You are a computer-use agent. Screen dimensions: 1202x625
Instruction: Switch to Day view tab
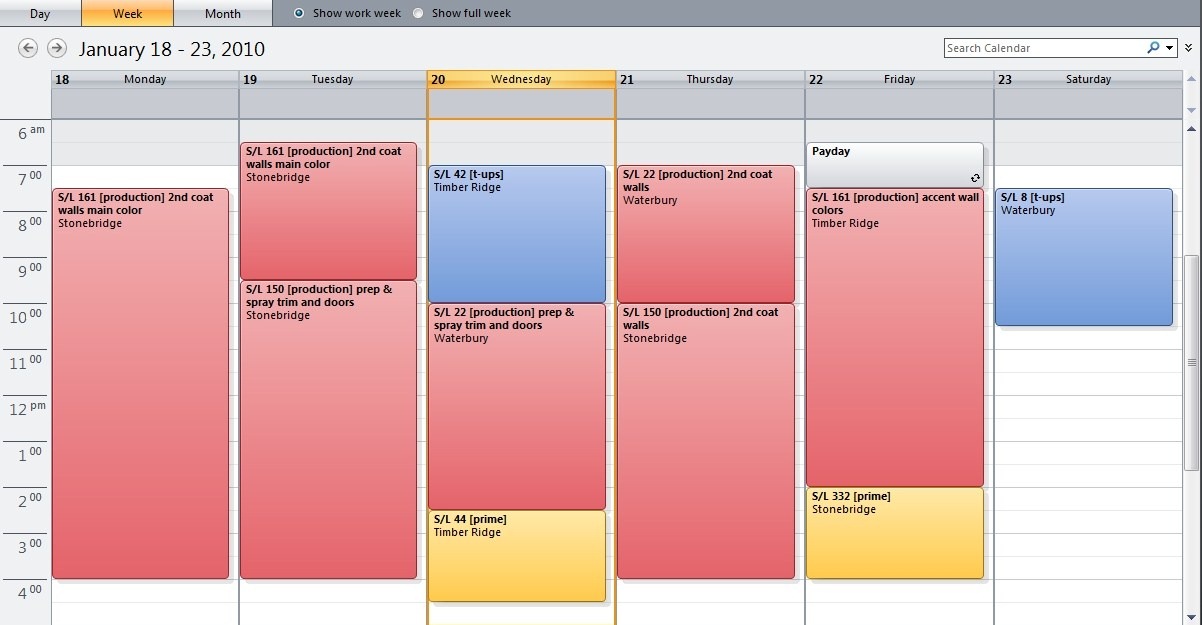pyautogui.click(x=40, y=13)
